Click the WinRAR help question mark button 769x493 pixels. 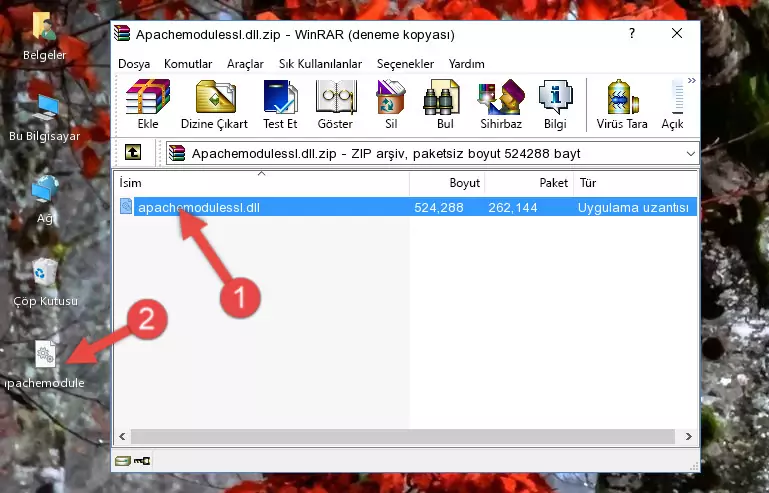point(632,33)
